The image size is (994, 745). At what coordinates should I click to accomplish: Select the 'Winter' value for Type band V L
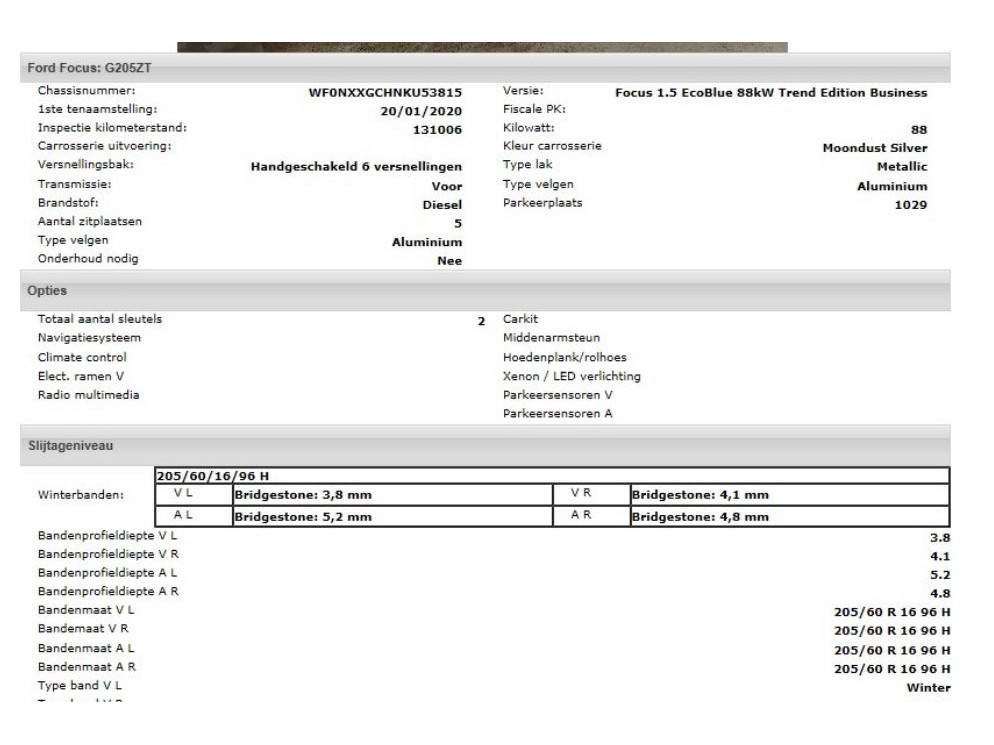point(928,688)
